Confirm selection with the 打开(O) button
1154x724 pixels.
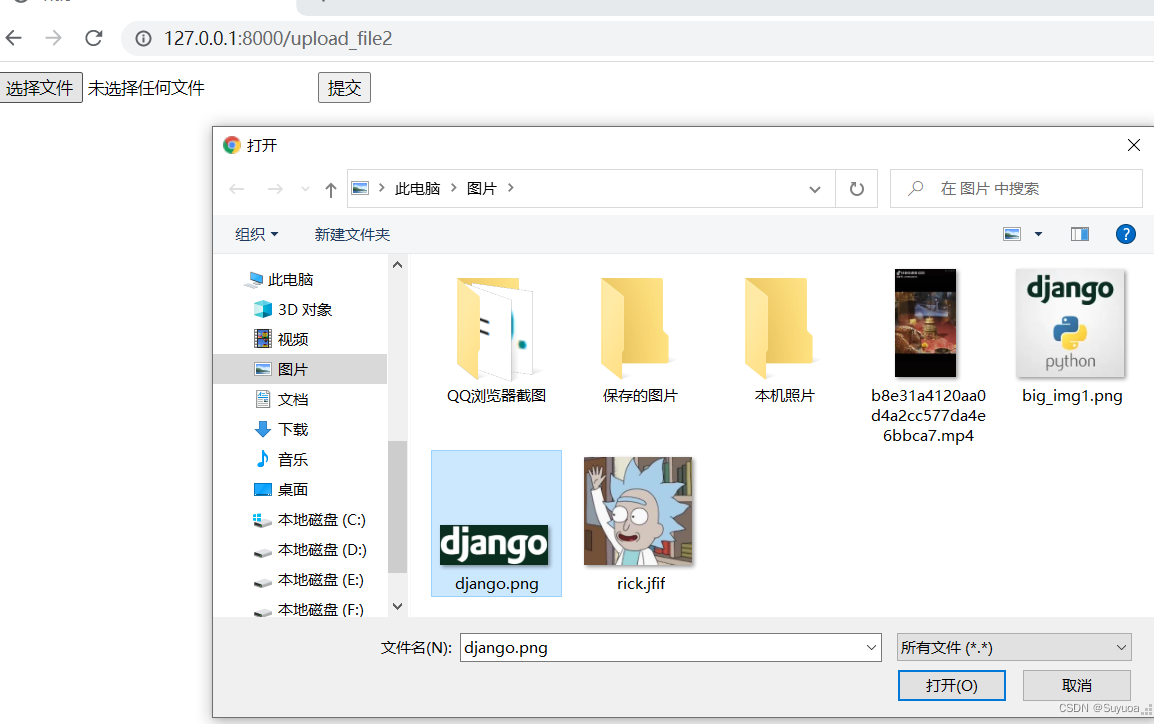(x=951, y=685)
